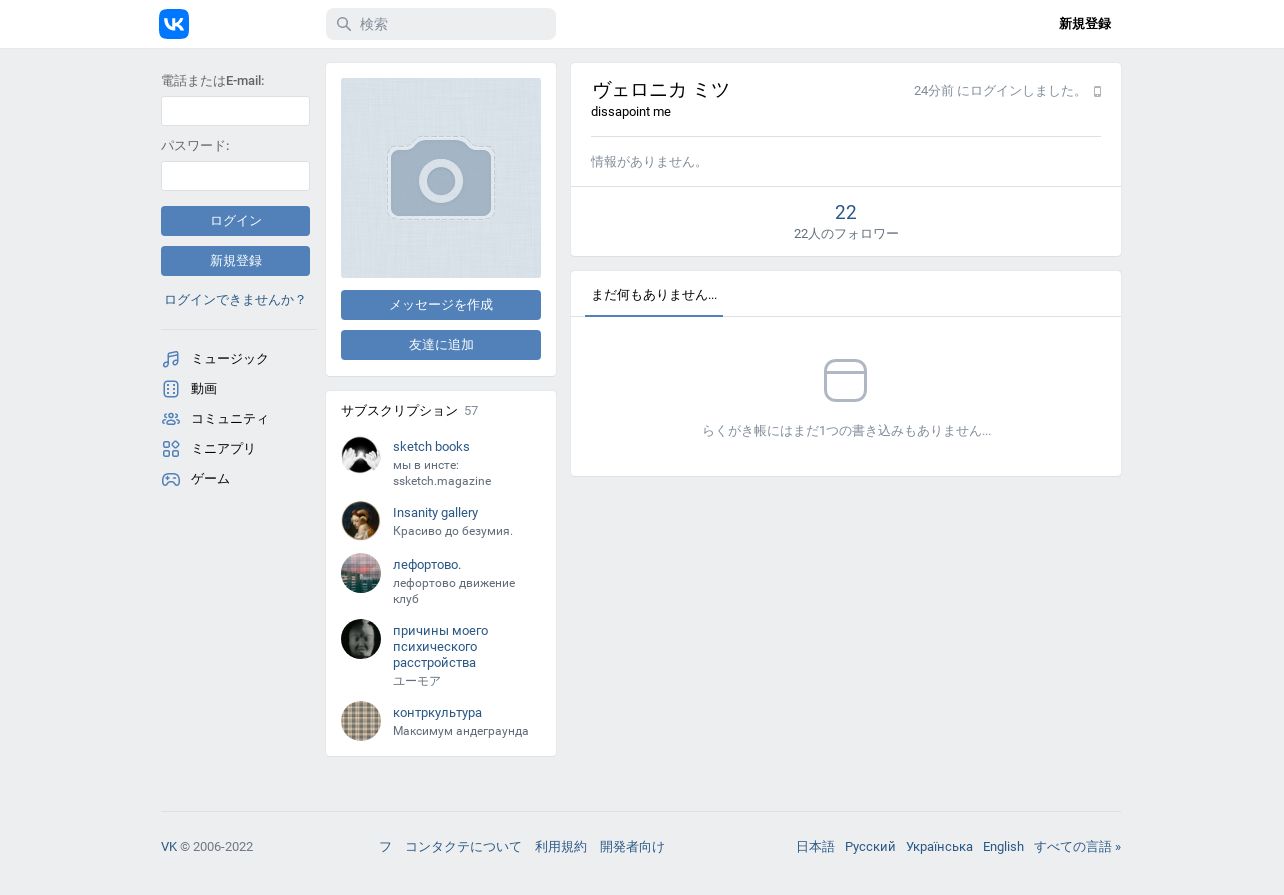Open 動画 menu item

pyautogui.click(x=204, y=389)
